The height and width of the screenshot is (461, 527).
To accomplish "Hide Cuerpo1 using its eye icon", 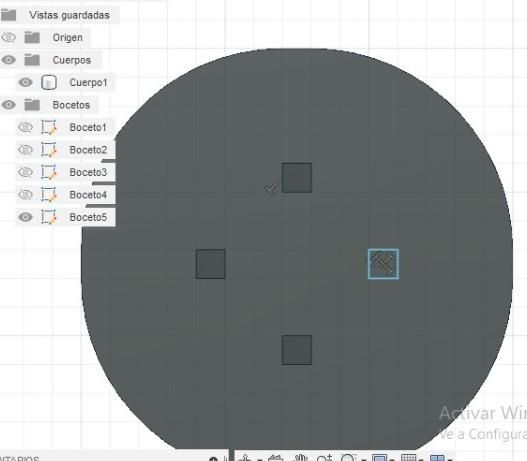I will [x=25, y=82].
